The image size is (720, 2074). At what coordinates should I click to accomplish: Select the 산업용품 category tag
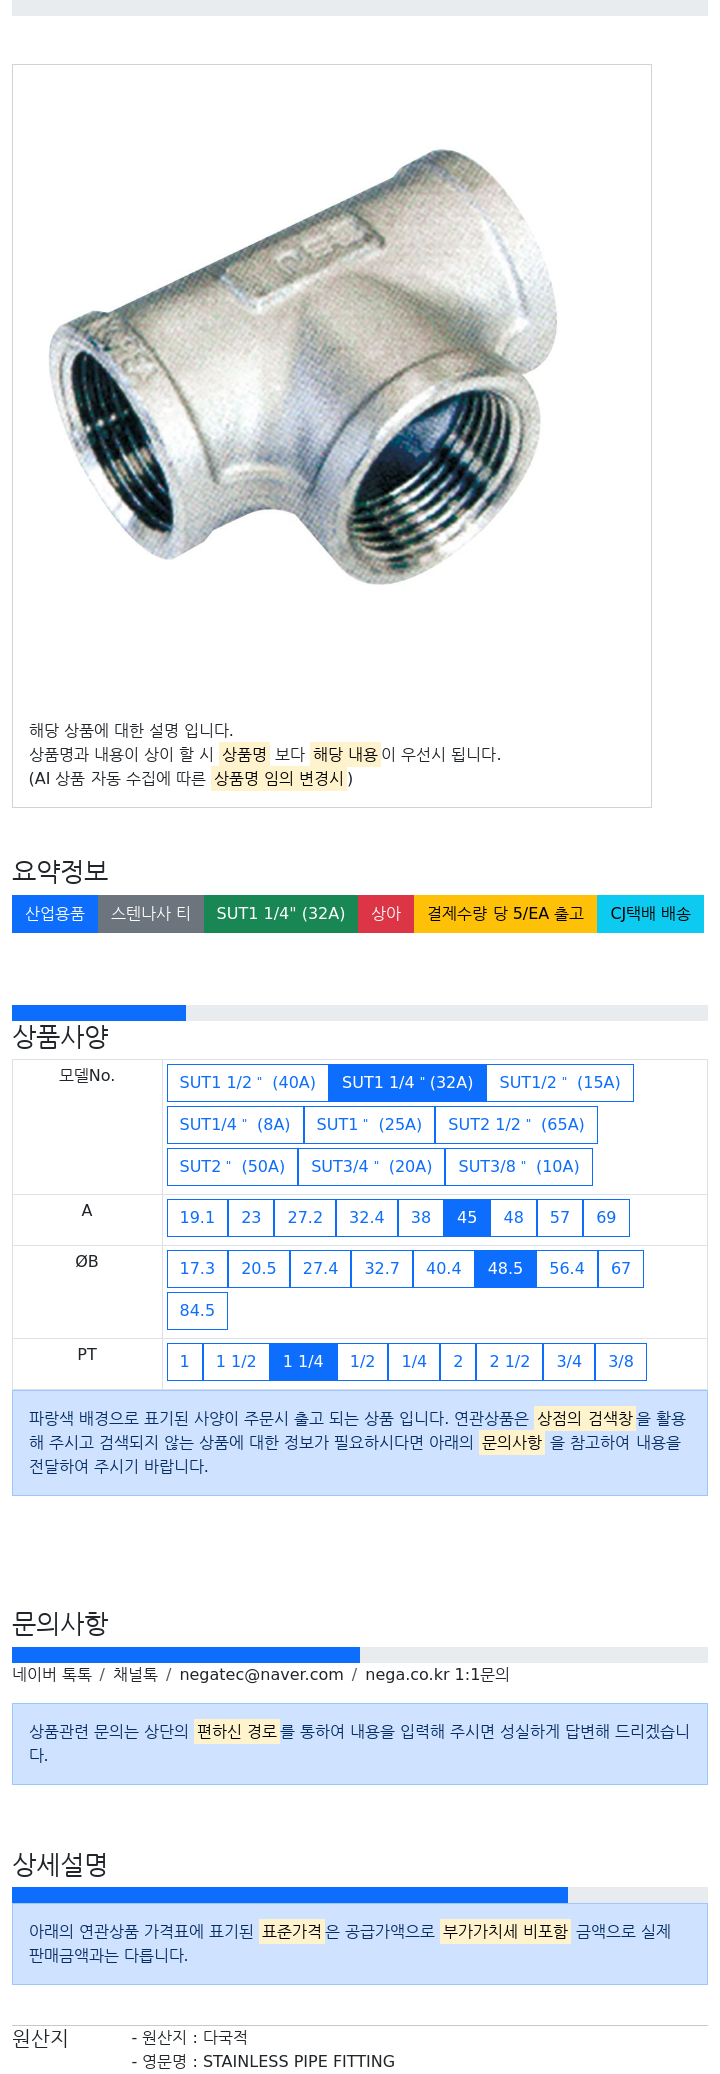(x=55, y=913)
